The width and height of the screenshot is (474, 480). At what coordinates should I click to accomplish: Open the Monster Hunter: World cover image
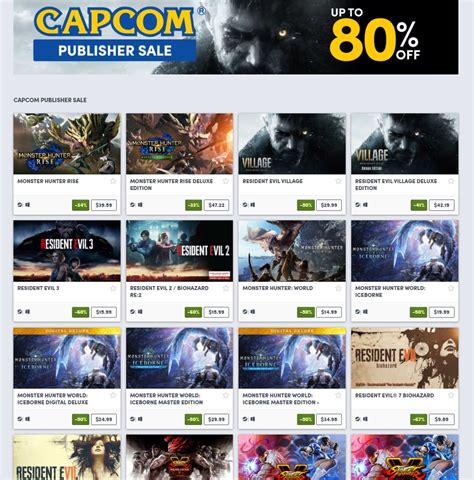[292, 251]
